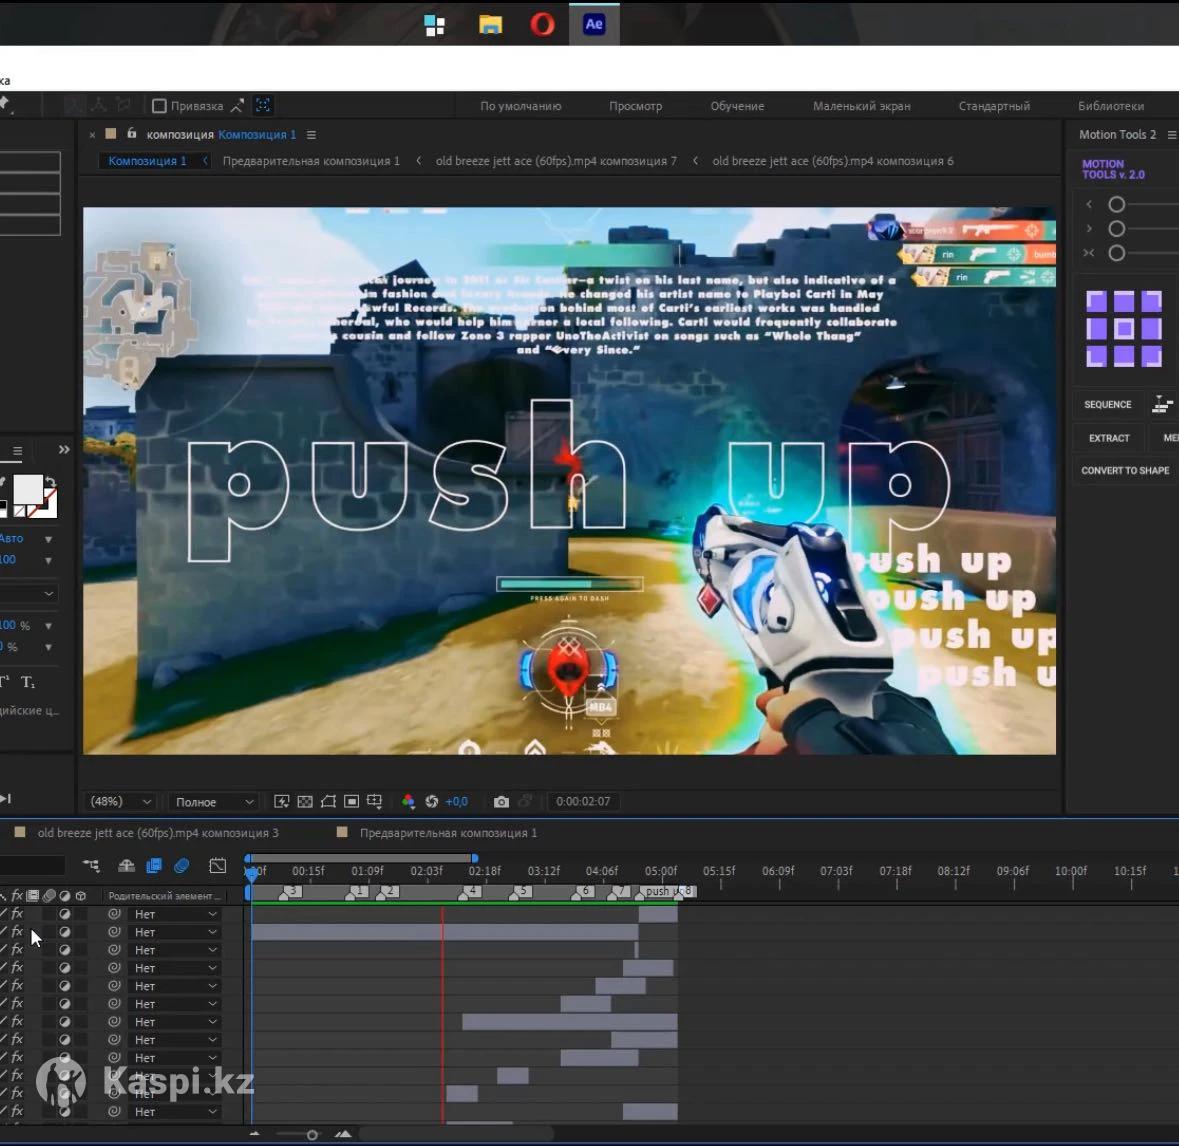Click the subscript T text style icon
This screenshot has height=1146, width=1179.
pyautogui.click(x=28, y=682)
